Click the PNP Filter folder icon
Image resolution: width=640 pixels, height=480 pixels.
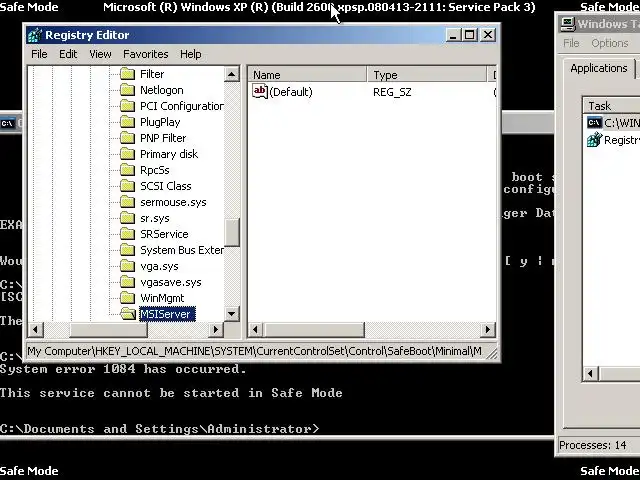click(128, 138)
